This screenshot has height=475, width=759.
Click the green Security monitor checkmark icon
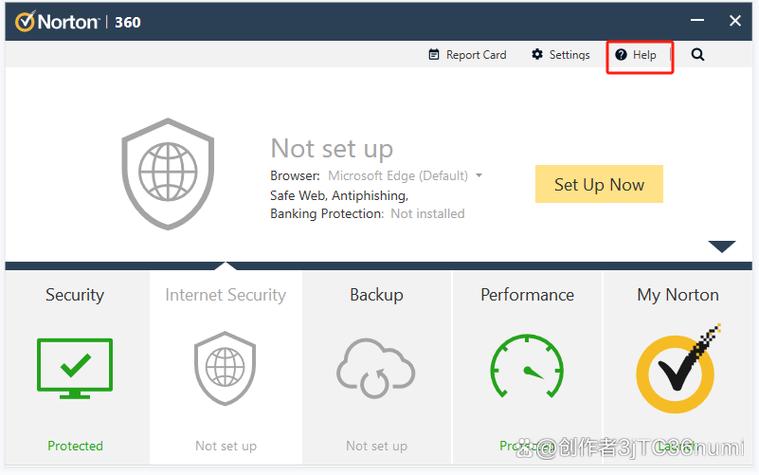[75, 368]
